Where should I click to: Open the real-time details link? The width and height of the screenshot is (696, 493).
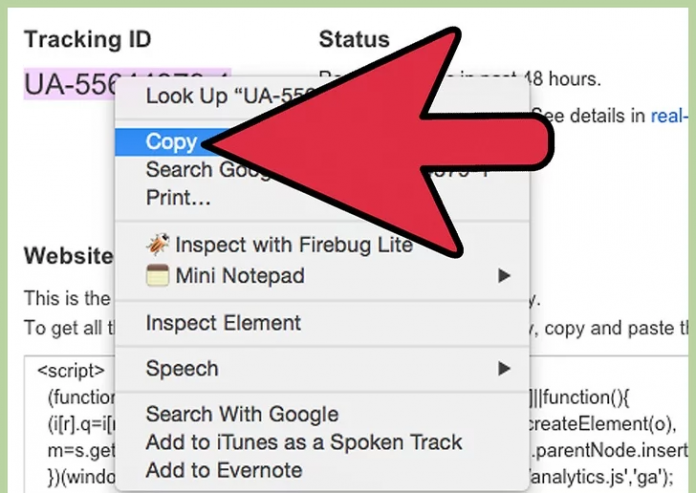point(672,116)
